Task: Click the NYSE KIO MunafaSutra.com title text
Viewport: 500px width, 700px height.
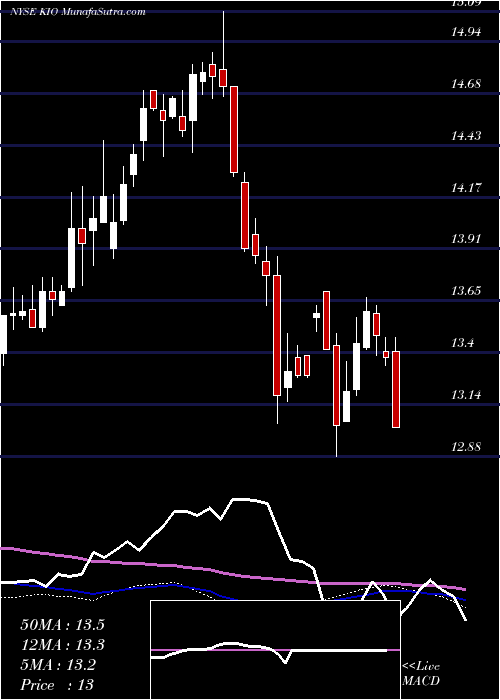Action: point(78,12)
